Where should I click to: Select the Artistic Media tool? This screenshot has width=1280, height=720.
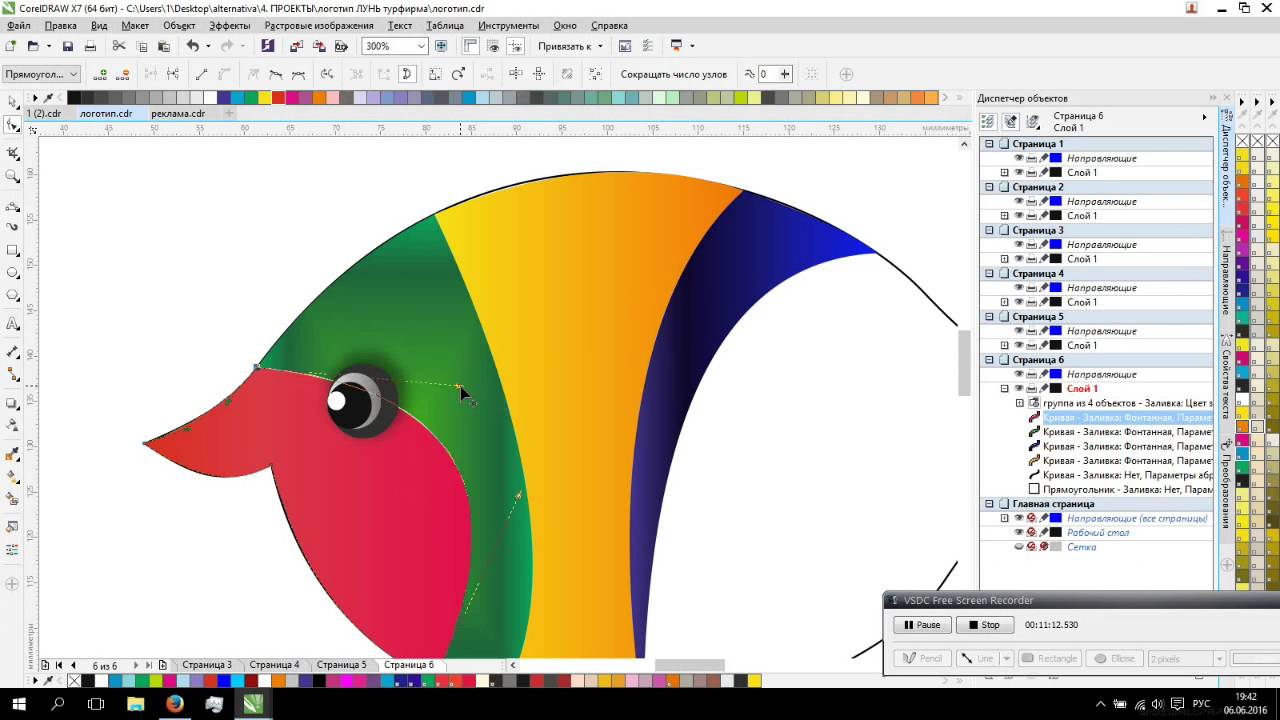pyautogui.click(x=12, y=227)
